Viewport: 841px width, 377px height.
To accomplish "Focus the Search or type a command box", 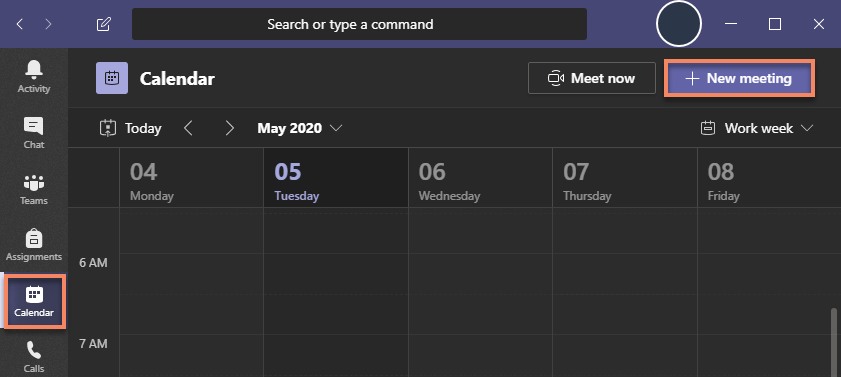I will (359, 24).
